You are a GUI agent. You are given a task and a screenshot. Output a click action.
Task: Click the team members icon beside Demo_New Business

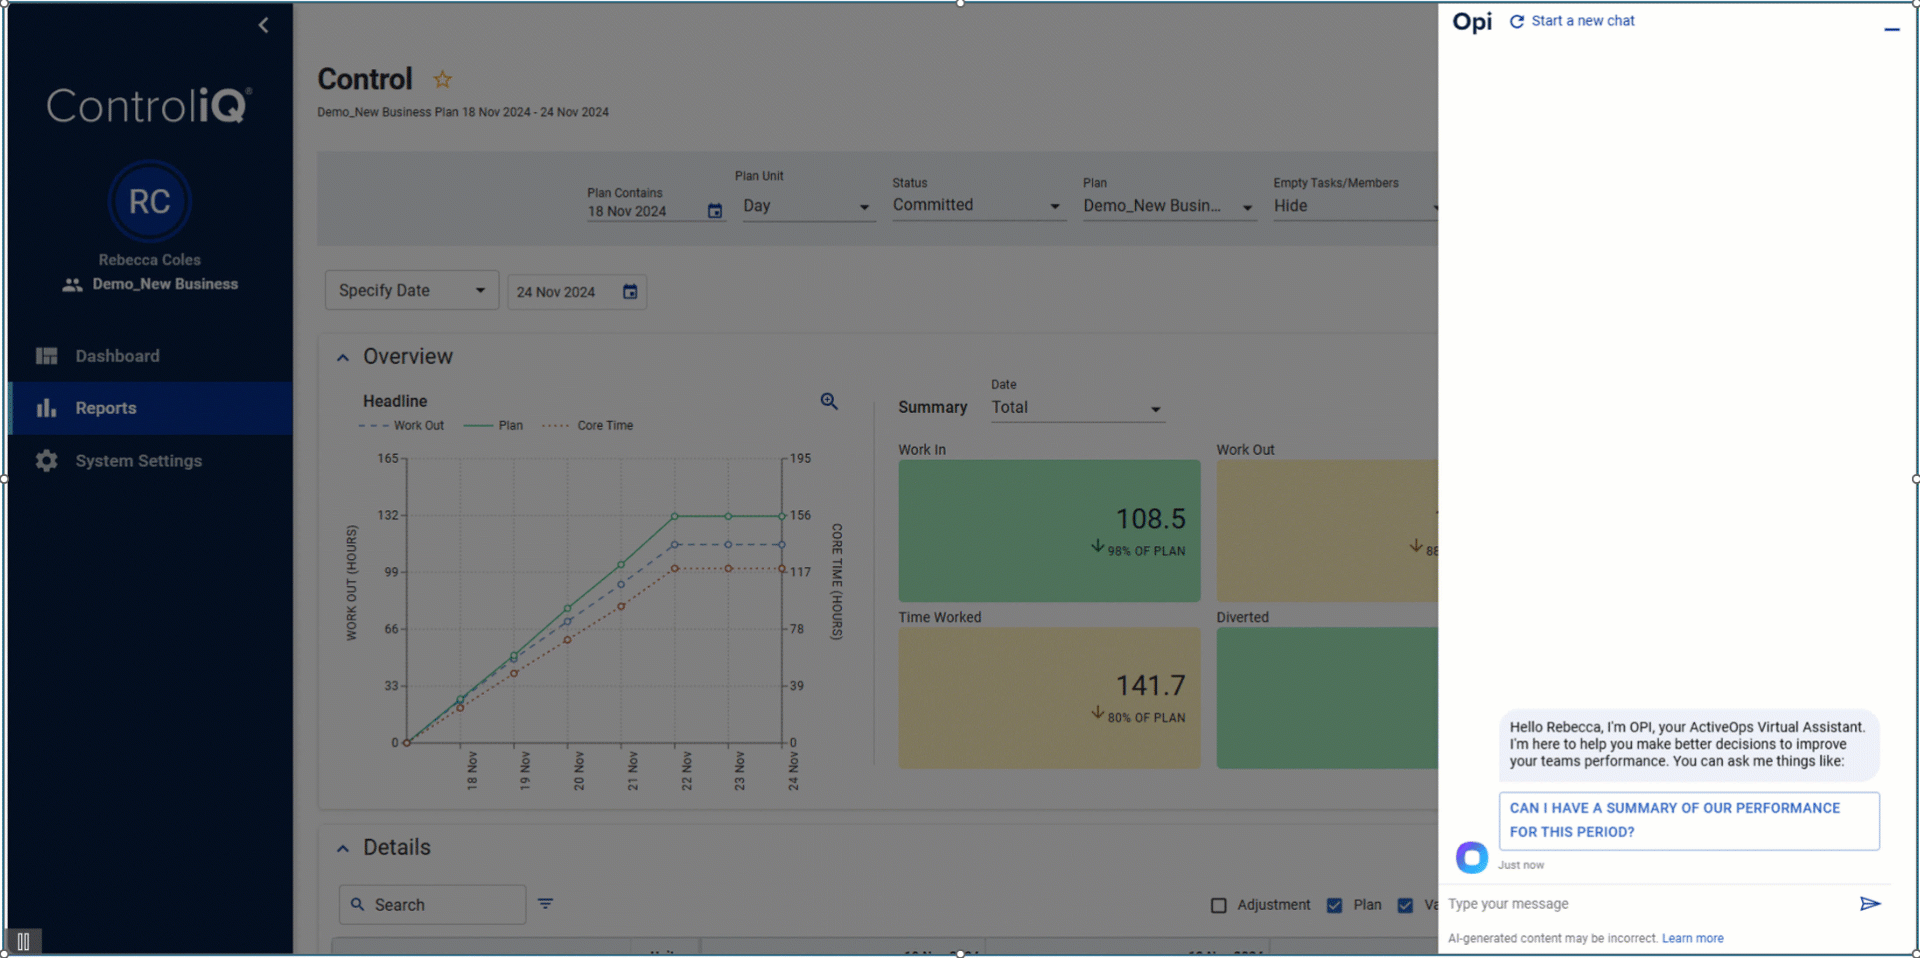pyautogui.click(x=72, y=284)
